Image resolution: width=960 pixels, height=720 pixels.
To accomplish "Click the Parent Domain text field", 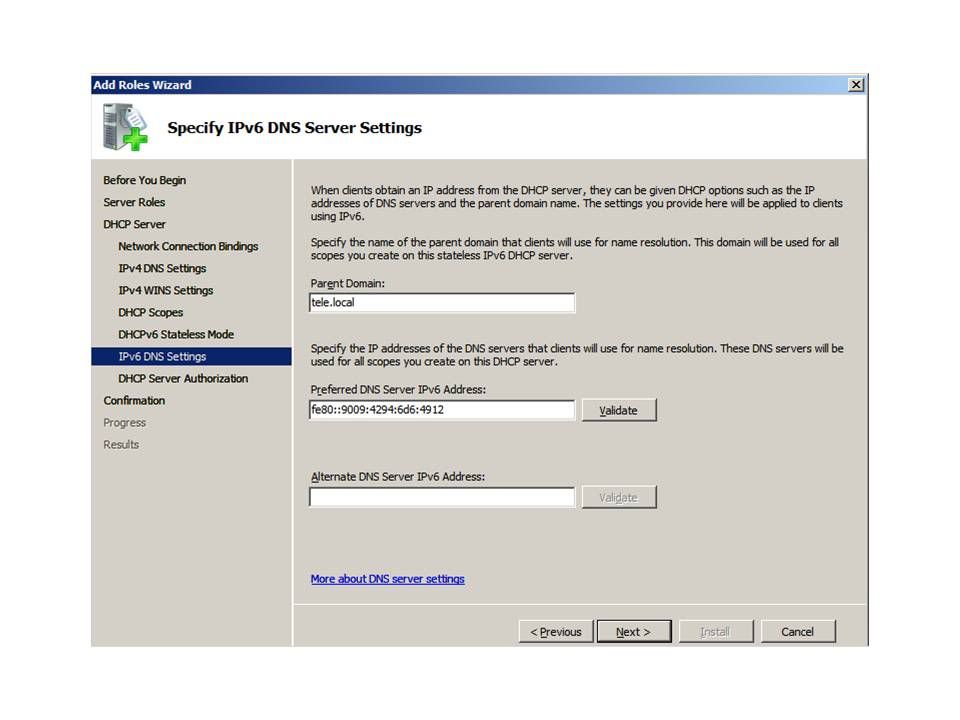I will (442, 303).
